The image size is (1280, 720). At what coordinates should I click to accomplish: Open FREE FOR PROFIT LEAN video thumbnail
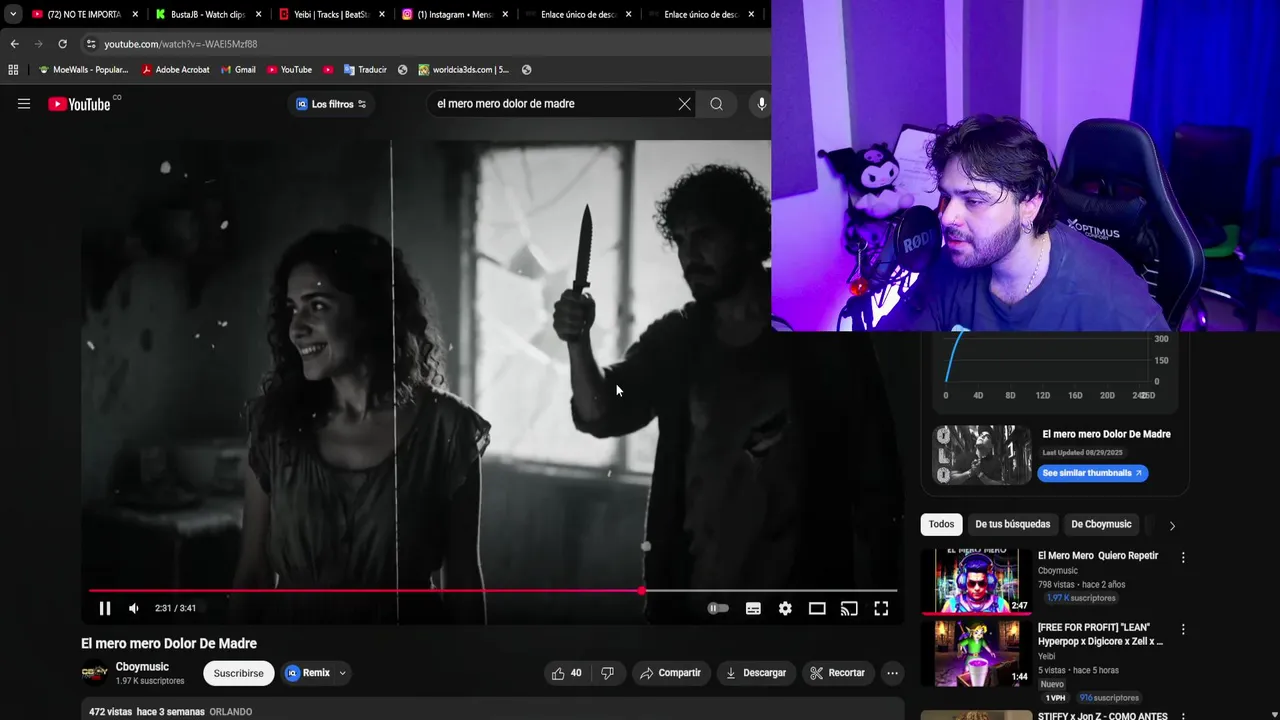[976, 653]
